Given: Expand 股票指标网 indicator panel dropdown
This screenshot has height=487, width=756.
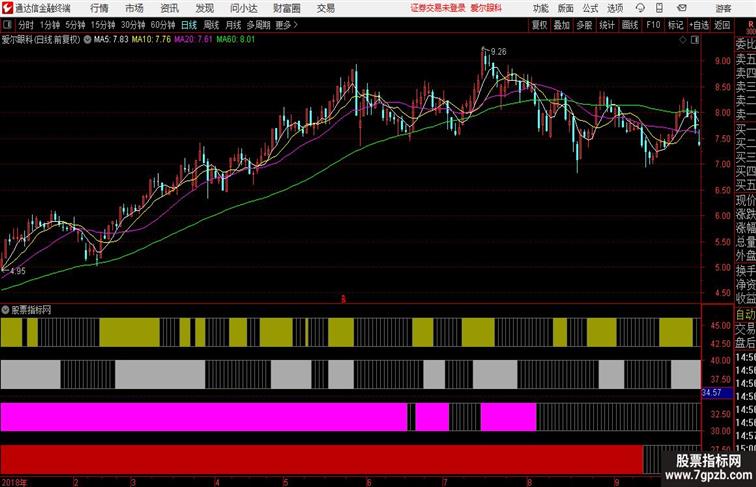Looking at the screenshot, I should [x=5, y=310].
